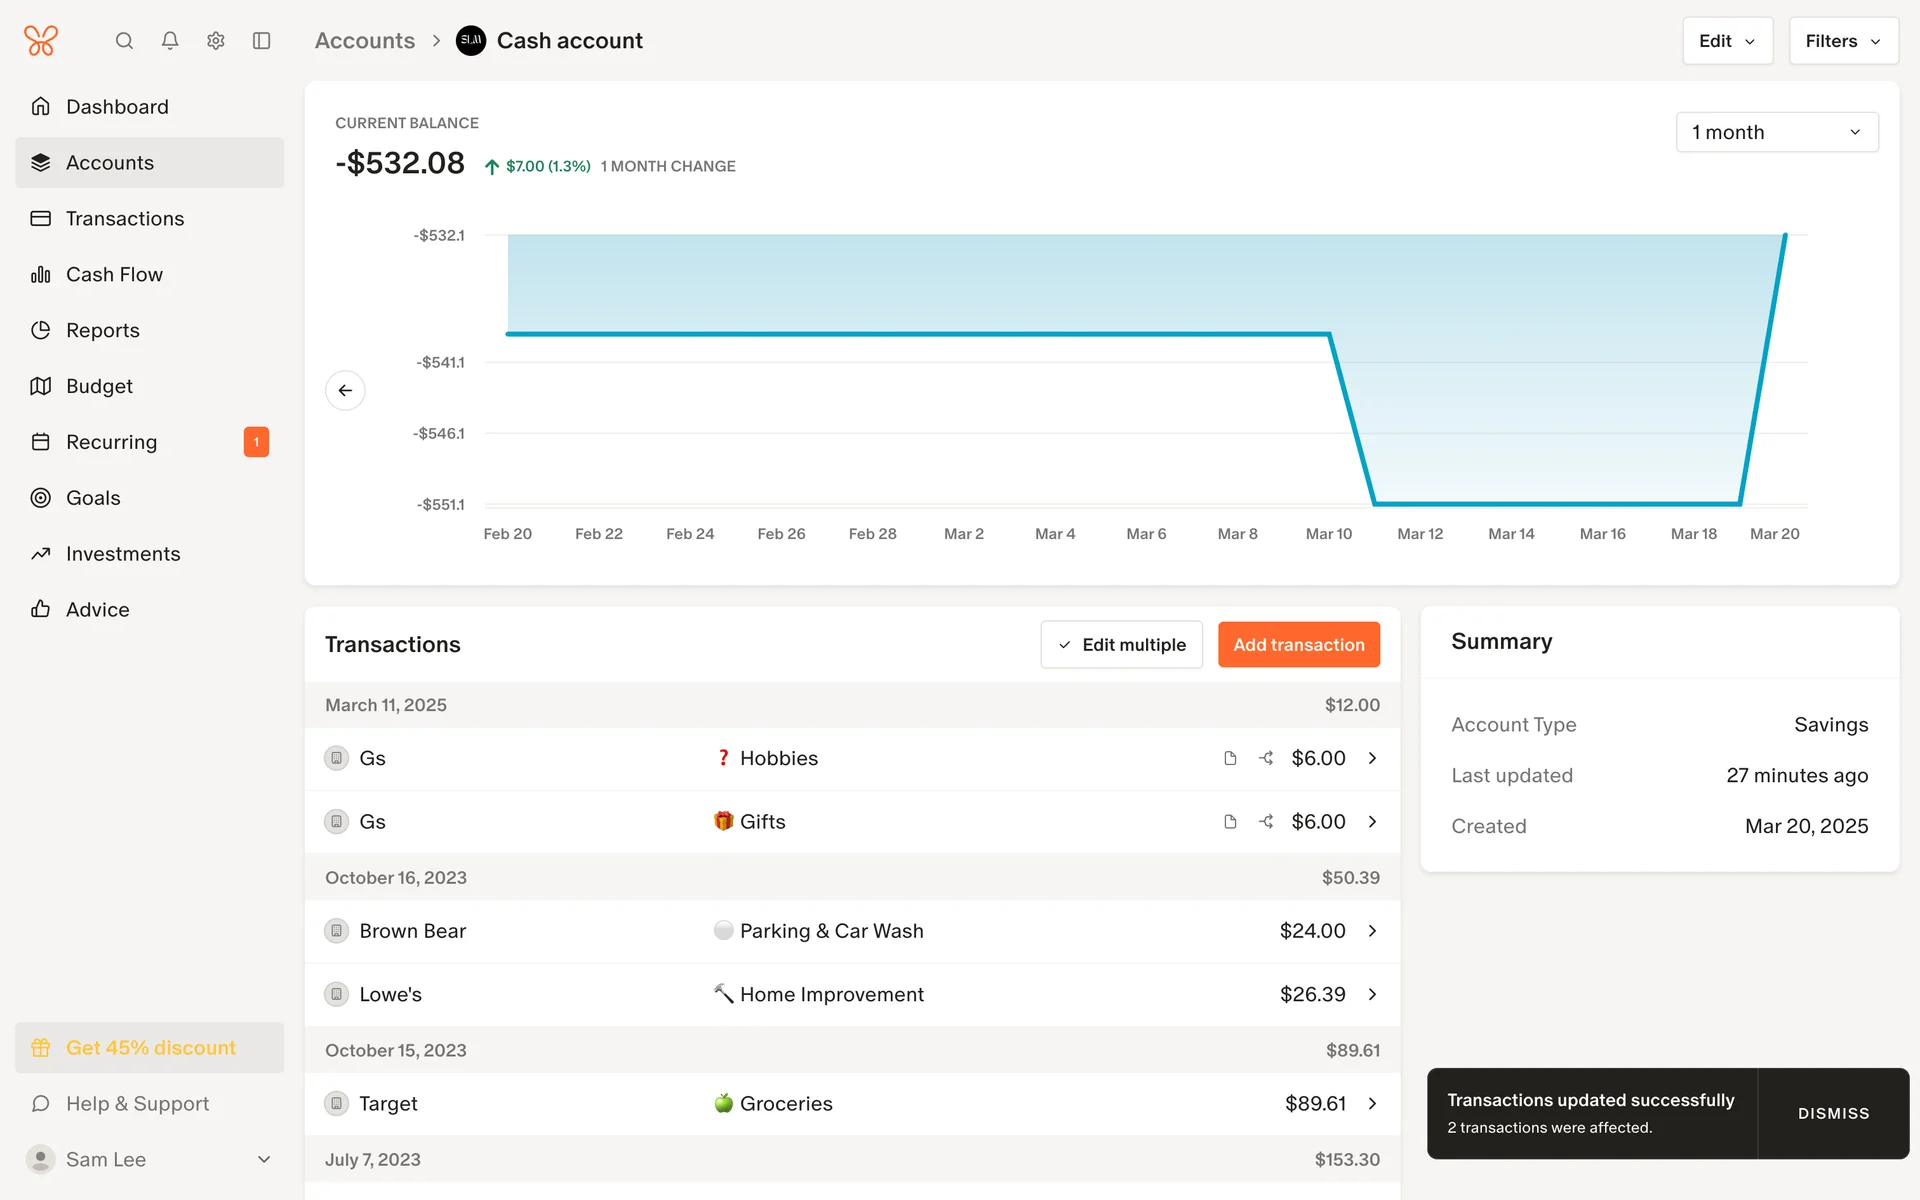Open the Filters dropdown
Image resolution: width=1920 pixels, height=1200 pixels.
(x=1842, y=41)
